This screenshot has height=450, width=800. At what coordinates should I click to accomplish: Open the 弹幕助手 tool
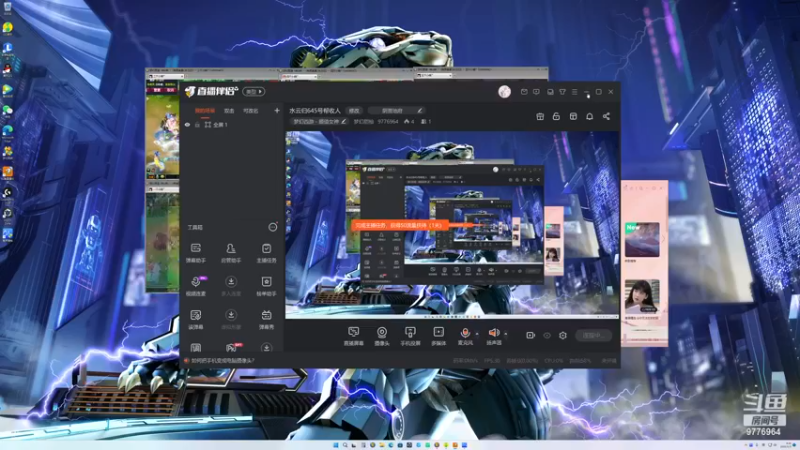click(195, 253)
